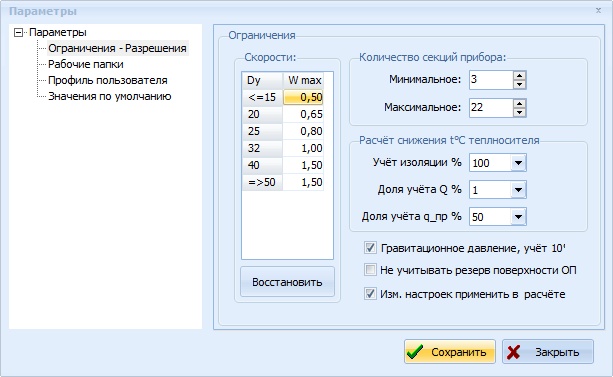This screenshot has height=377, width=613.
Task: Select W max cell 1,00
Action: (x=303, y=148)
